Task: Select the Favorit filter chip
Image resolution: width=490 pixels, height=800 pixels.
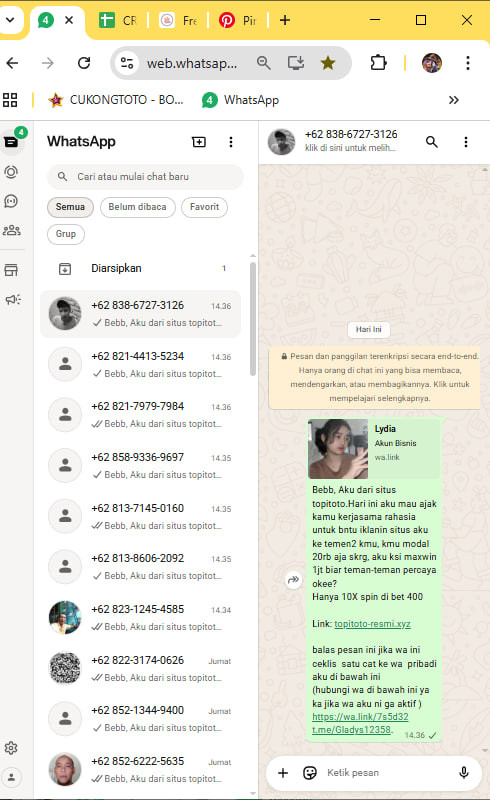Action: click(204, 207)
